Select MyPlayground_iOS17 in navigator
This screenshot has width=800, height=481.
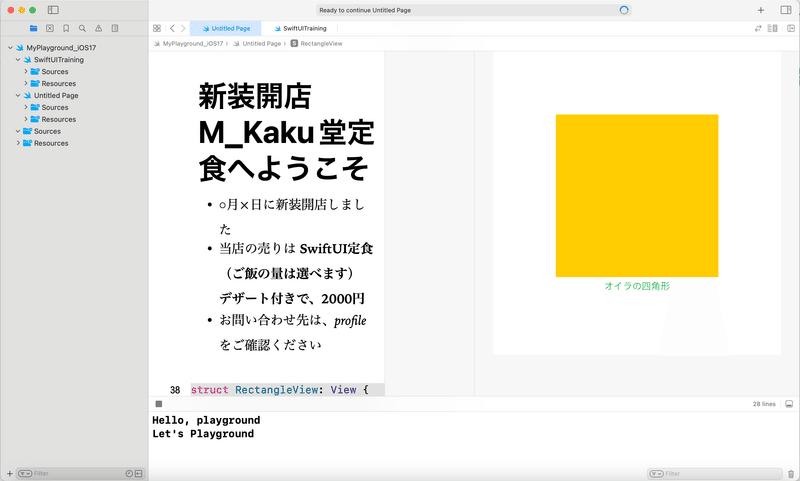(61, 47)
